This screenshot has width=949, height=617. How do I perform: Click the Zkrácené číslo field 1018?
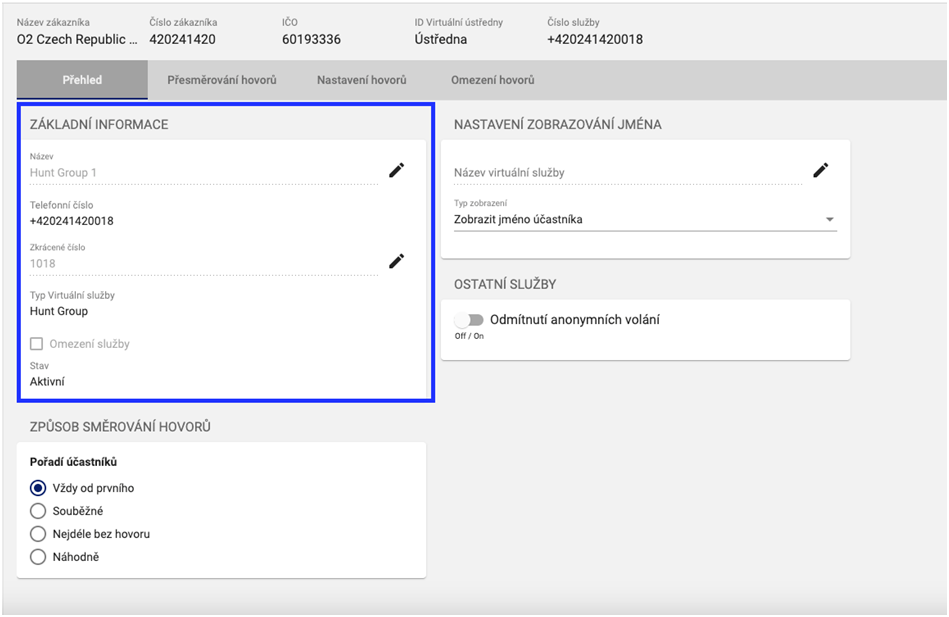pos(200,264)
